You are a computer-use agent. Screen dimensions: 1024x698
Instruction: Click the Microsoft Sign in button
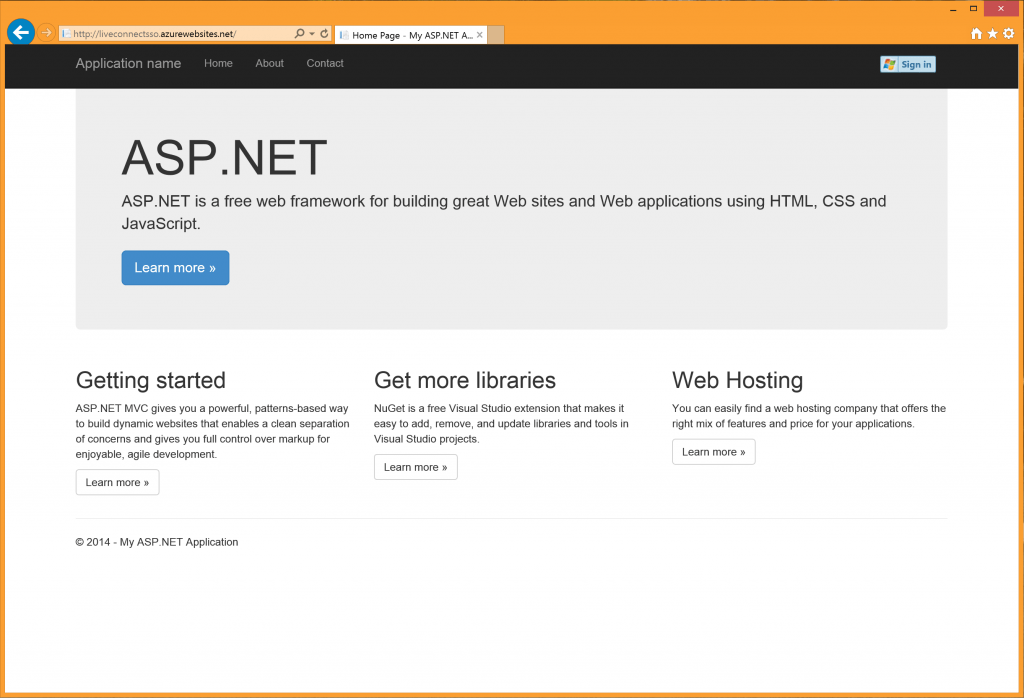point(908,64)
